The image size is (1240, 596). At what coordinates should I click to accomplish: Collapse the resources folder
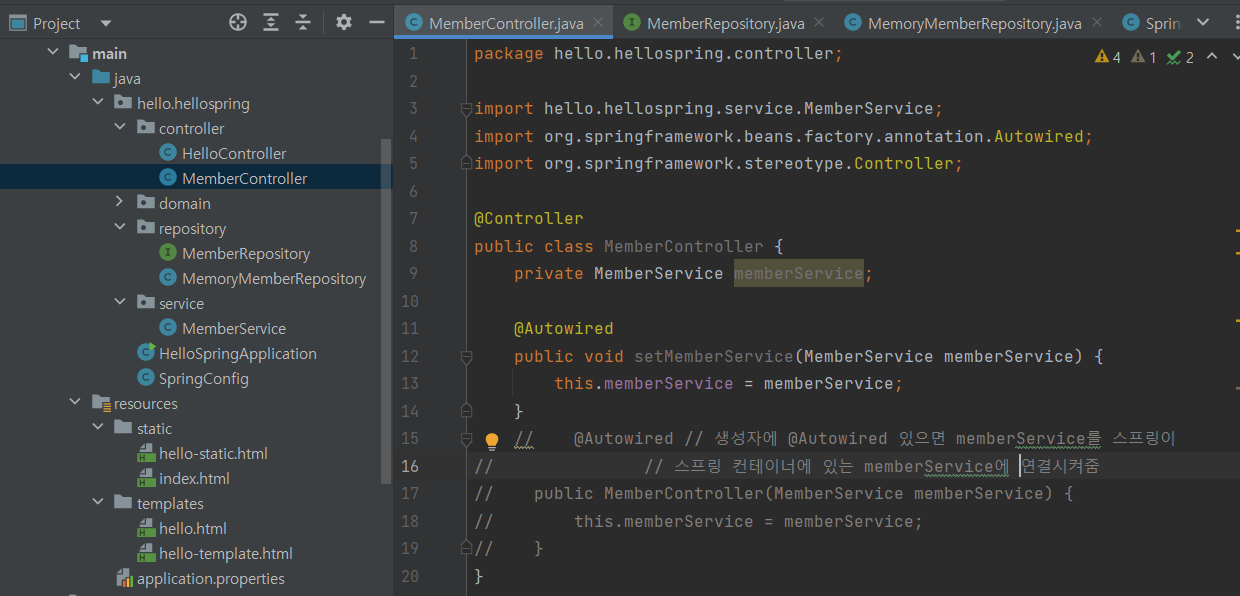point(75,403)
